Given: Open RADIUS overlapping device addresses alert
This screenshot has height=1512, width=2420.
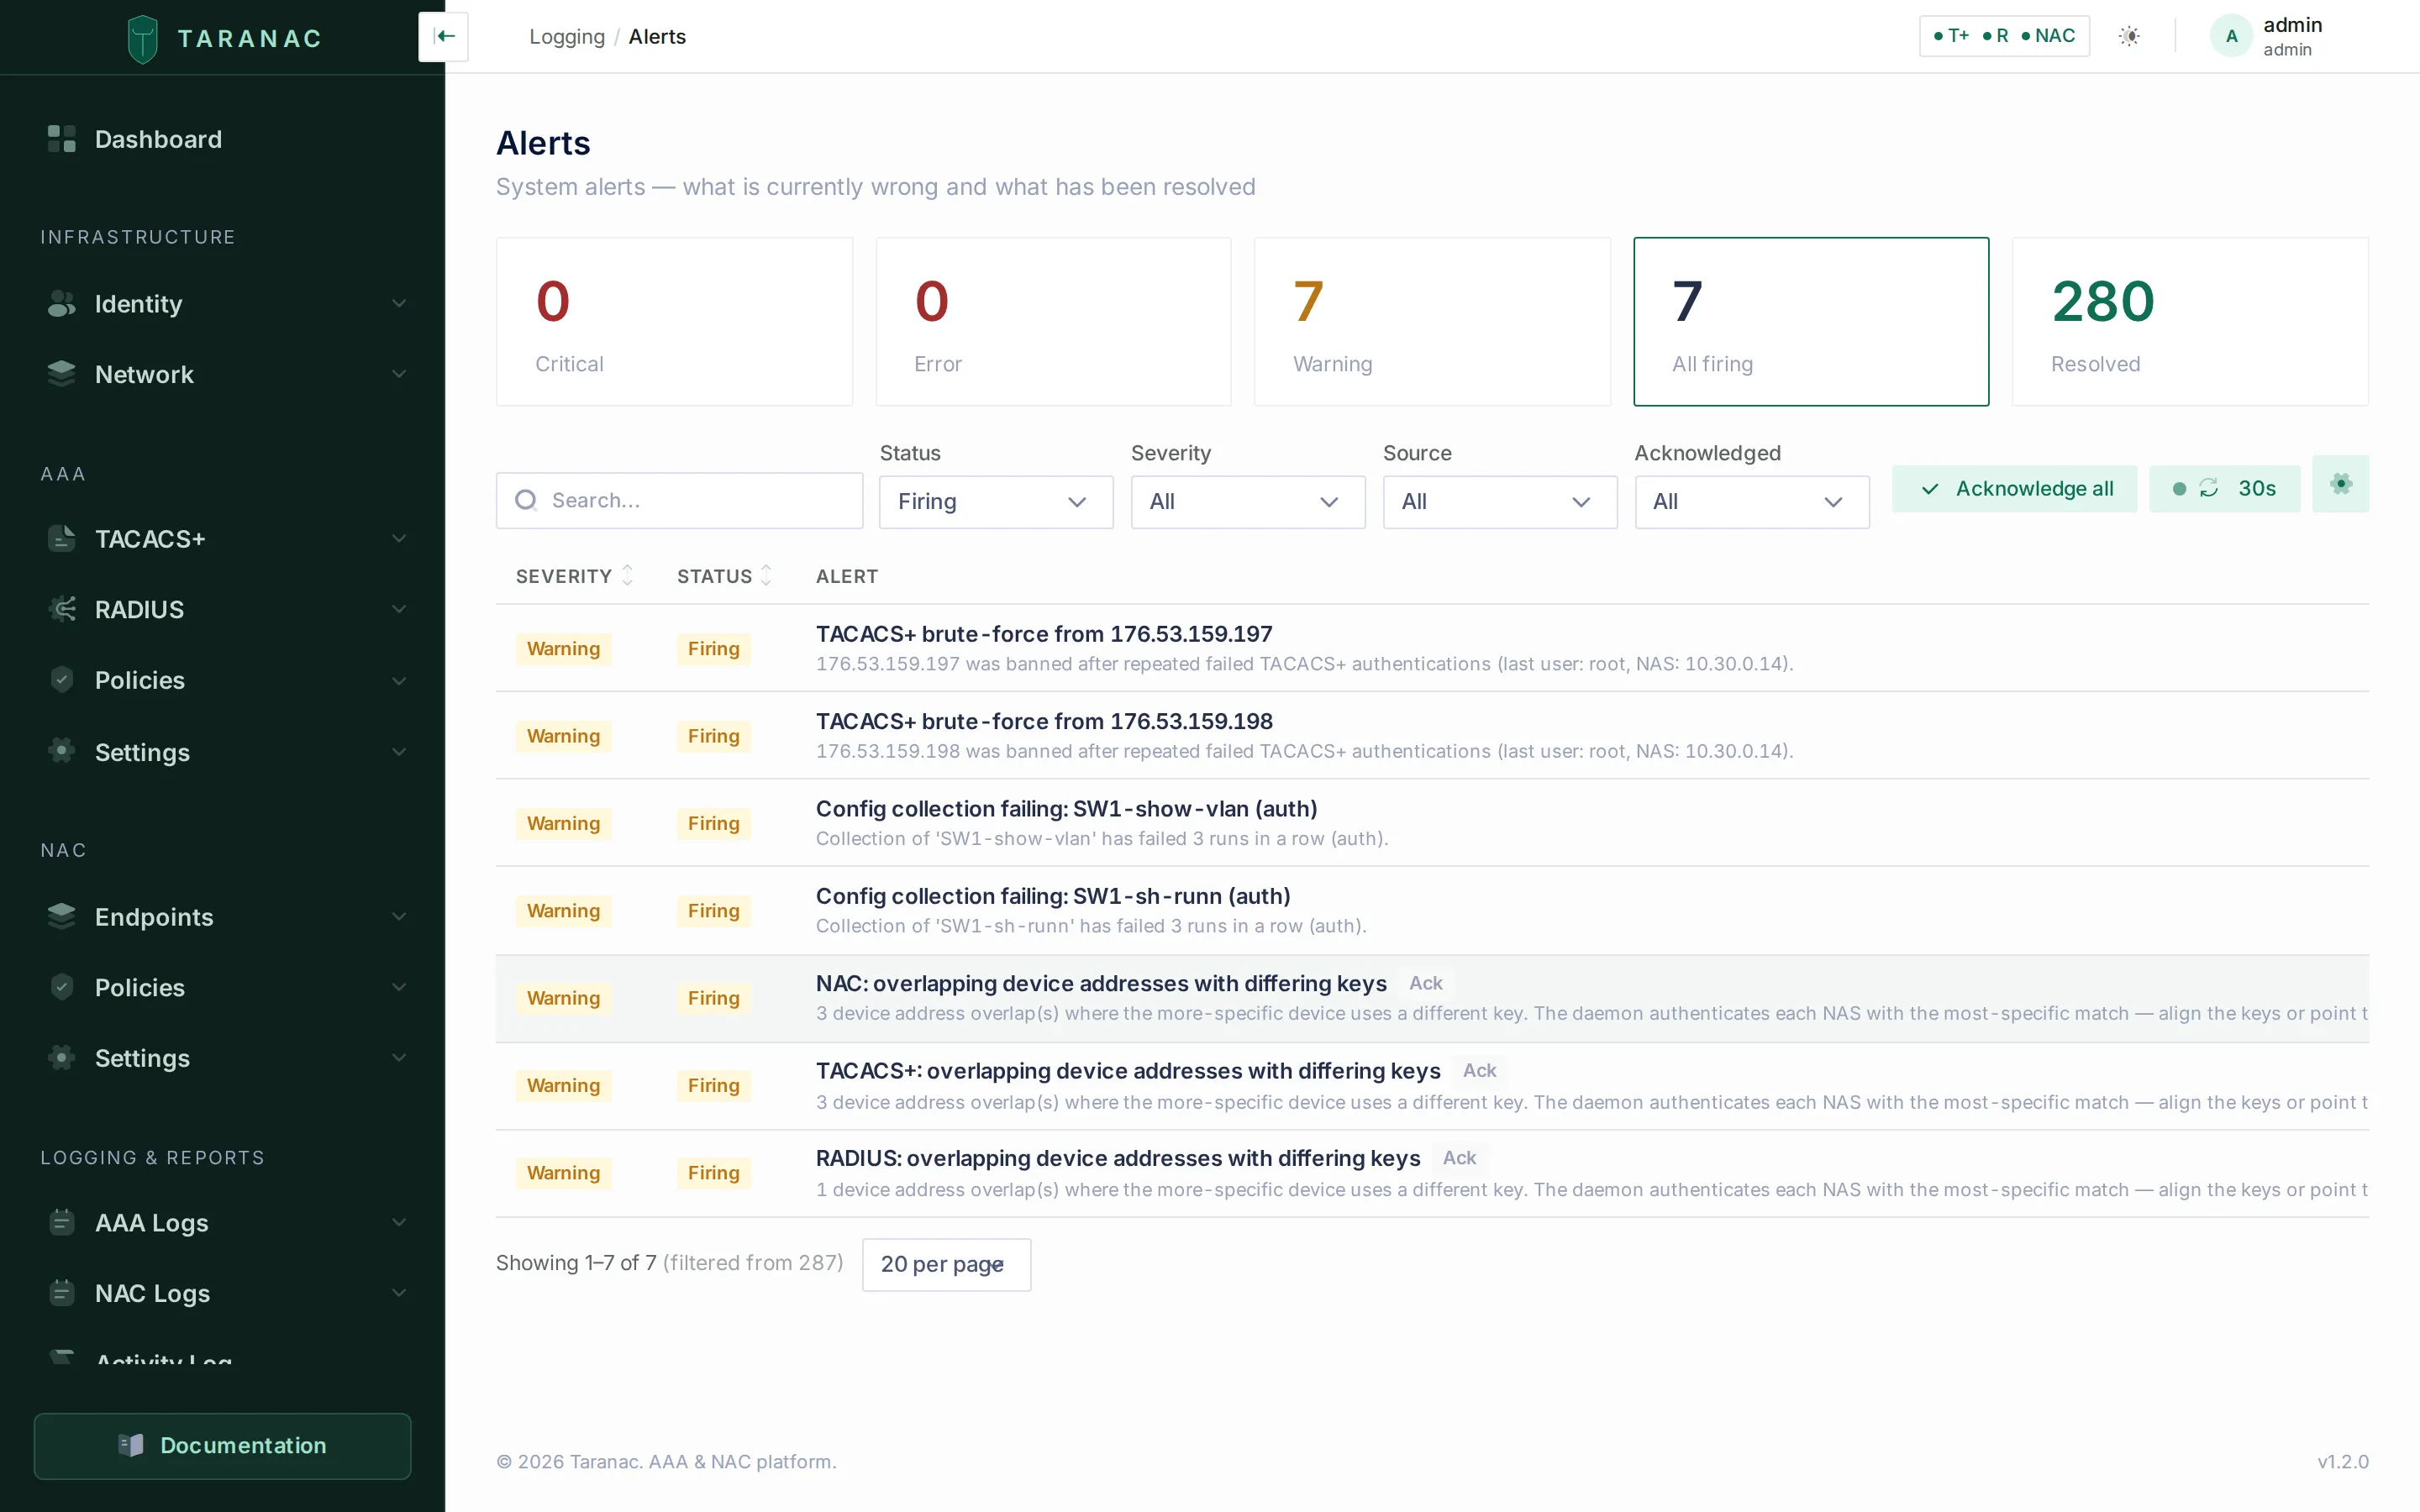Looking at the screenshot, I should click(1432, 1173).
